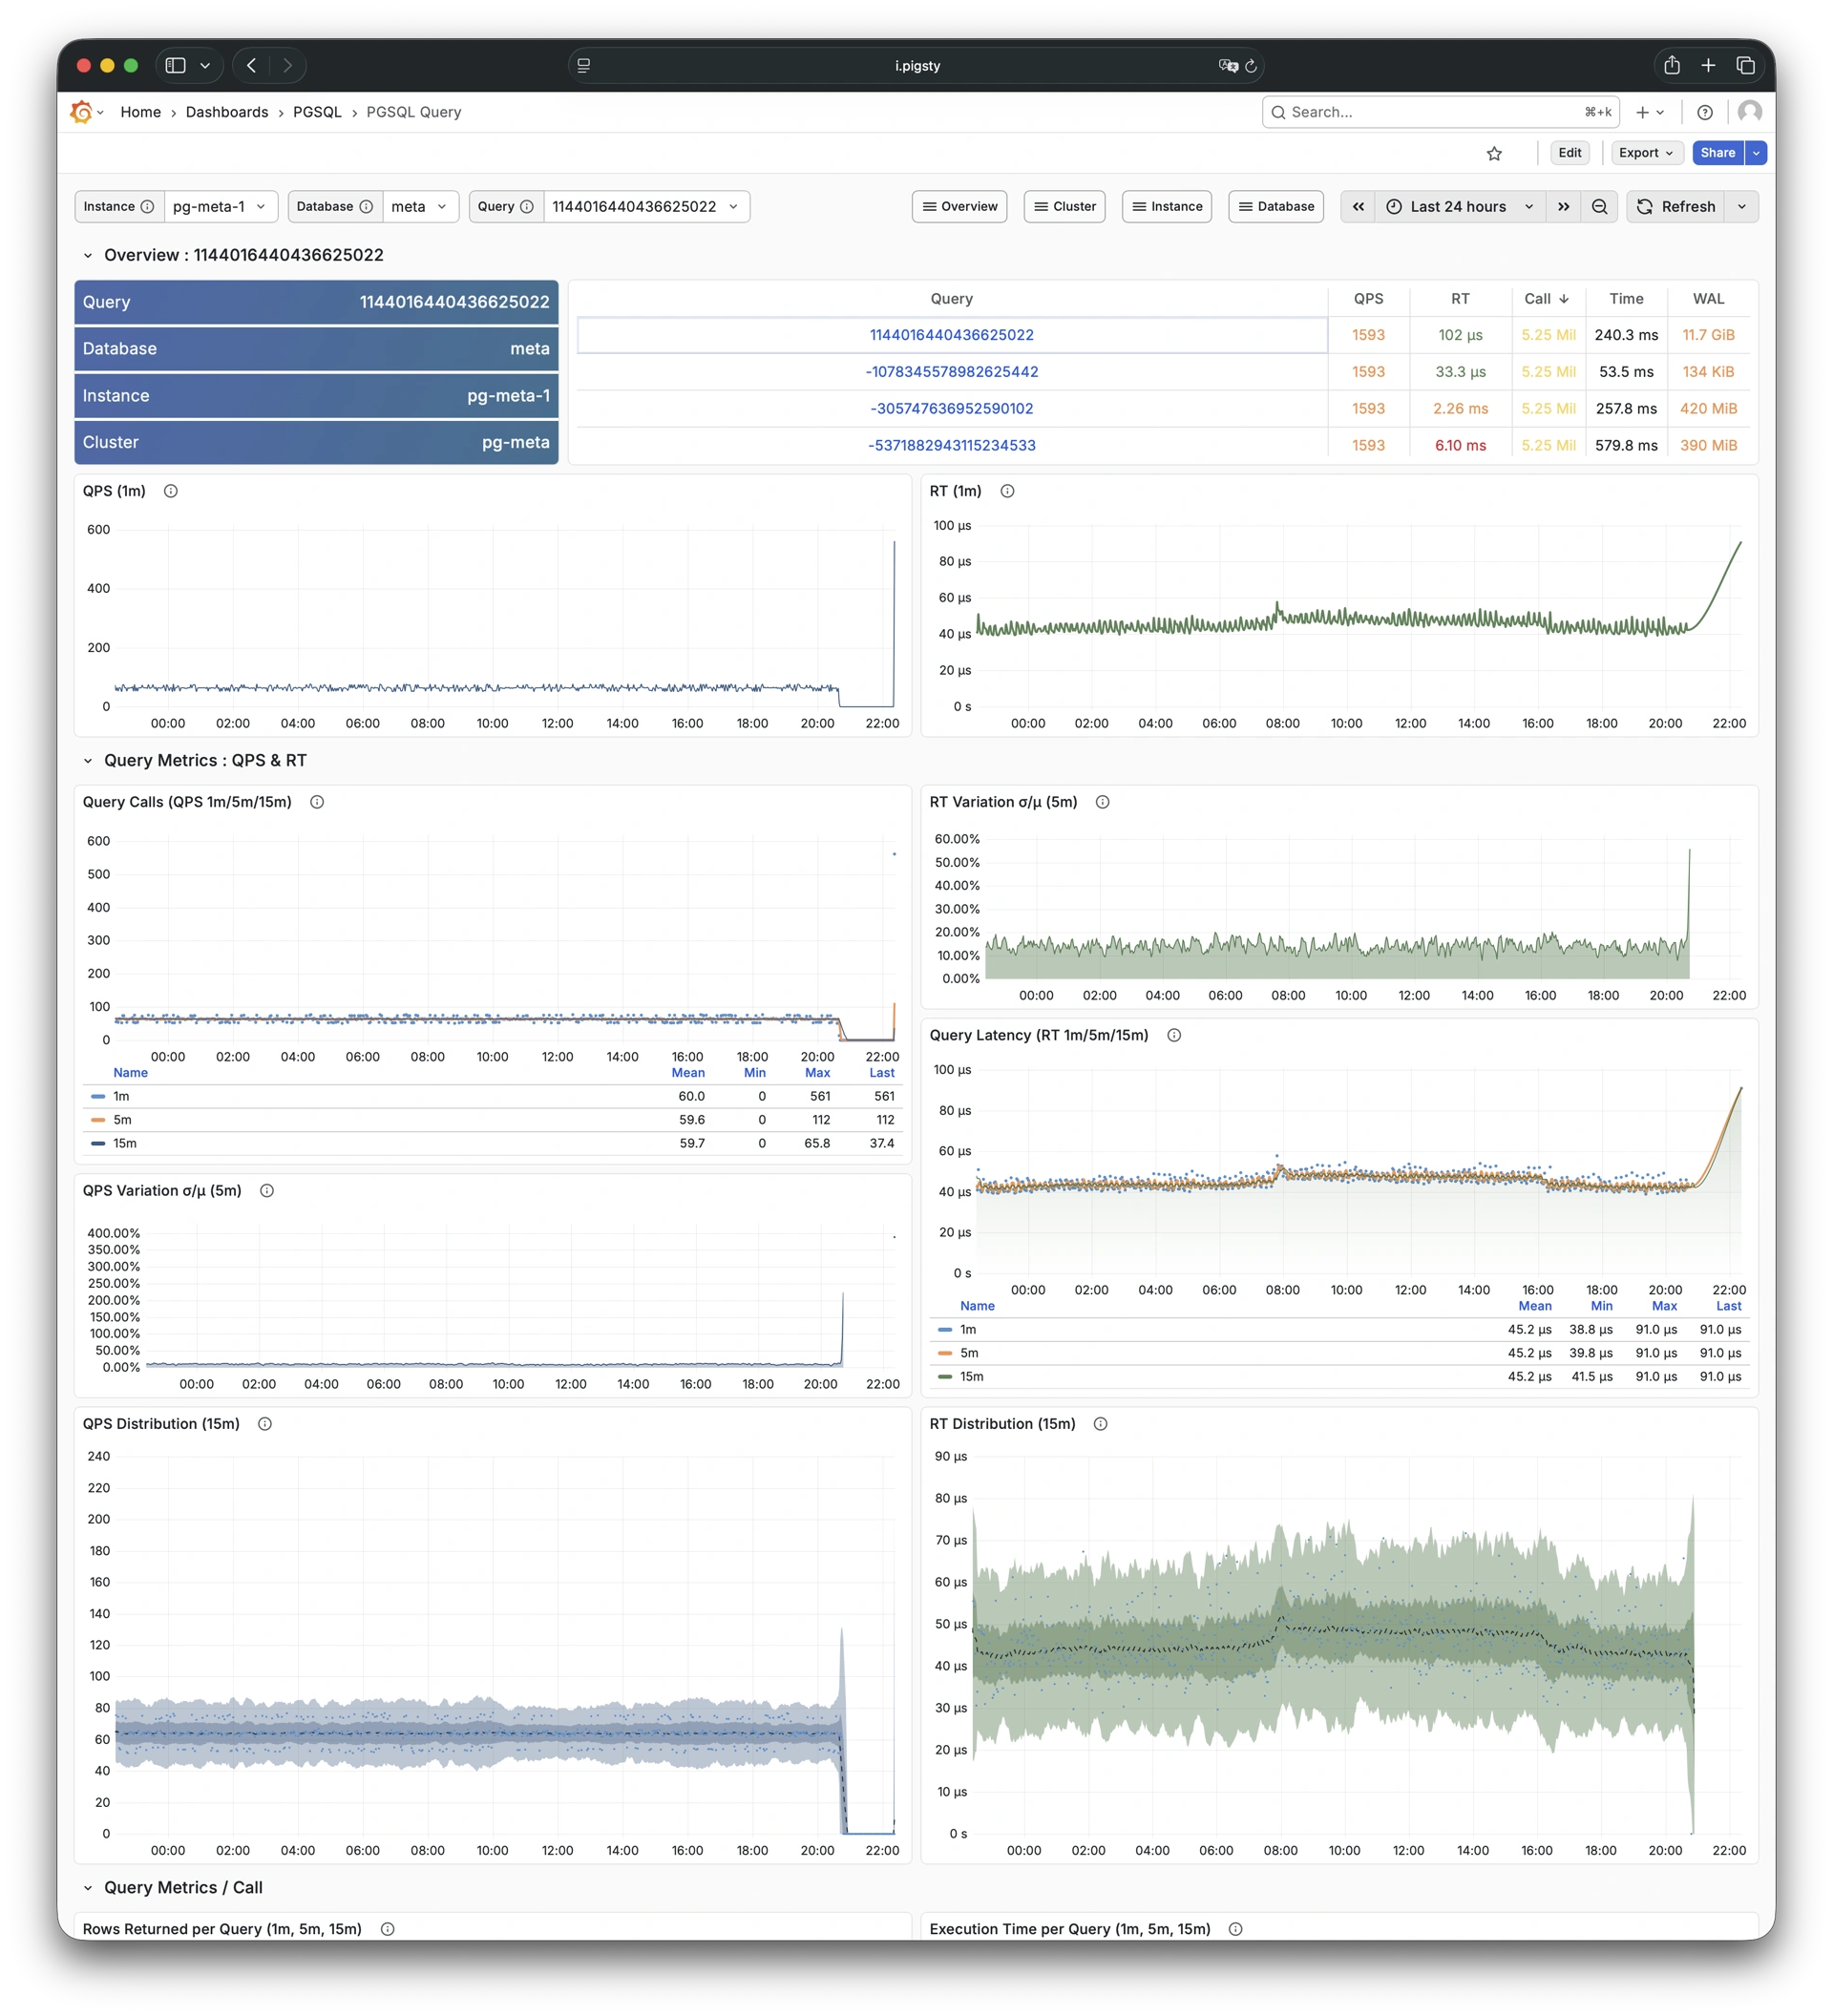Open the Grafana help icon

pos(1707,112)
